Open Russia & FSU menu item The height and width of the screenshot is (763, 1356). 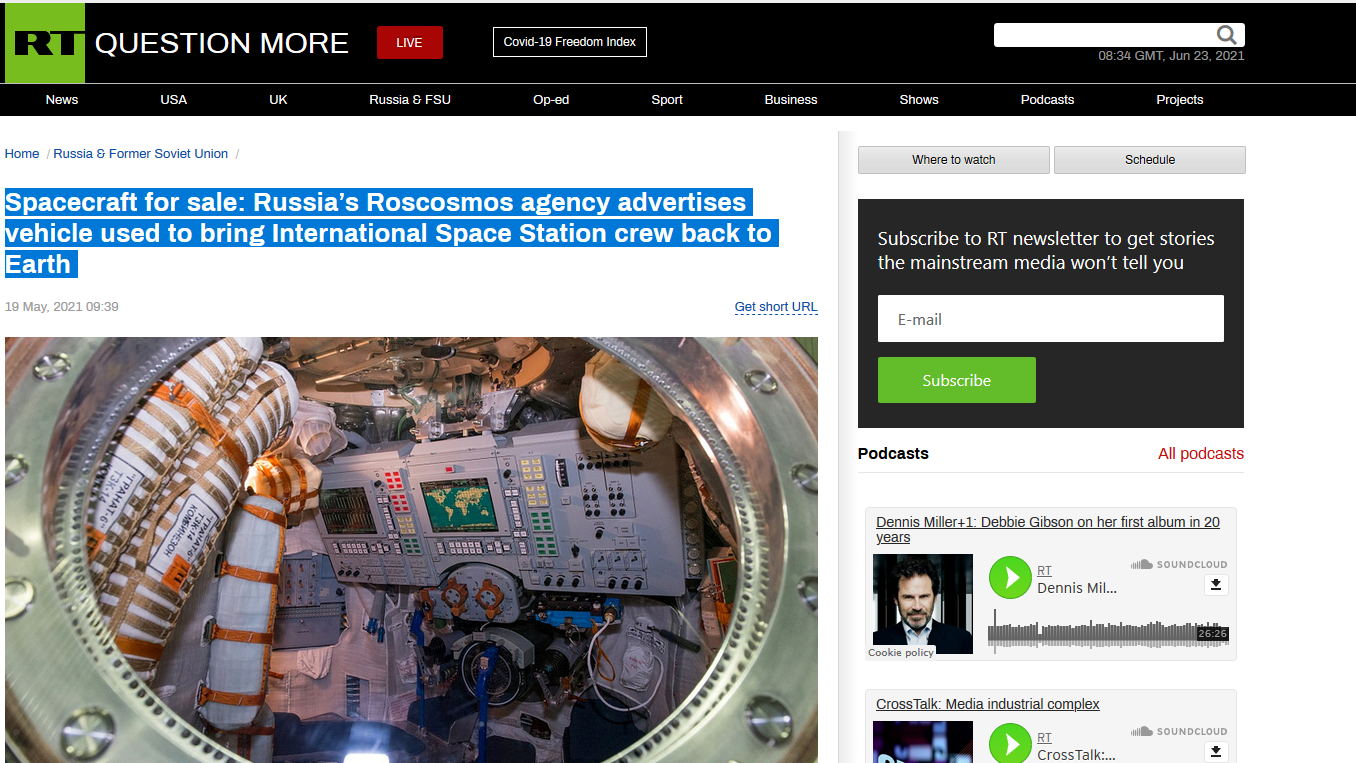[x=410, y=100]
